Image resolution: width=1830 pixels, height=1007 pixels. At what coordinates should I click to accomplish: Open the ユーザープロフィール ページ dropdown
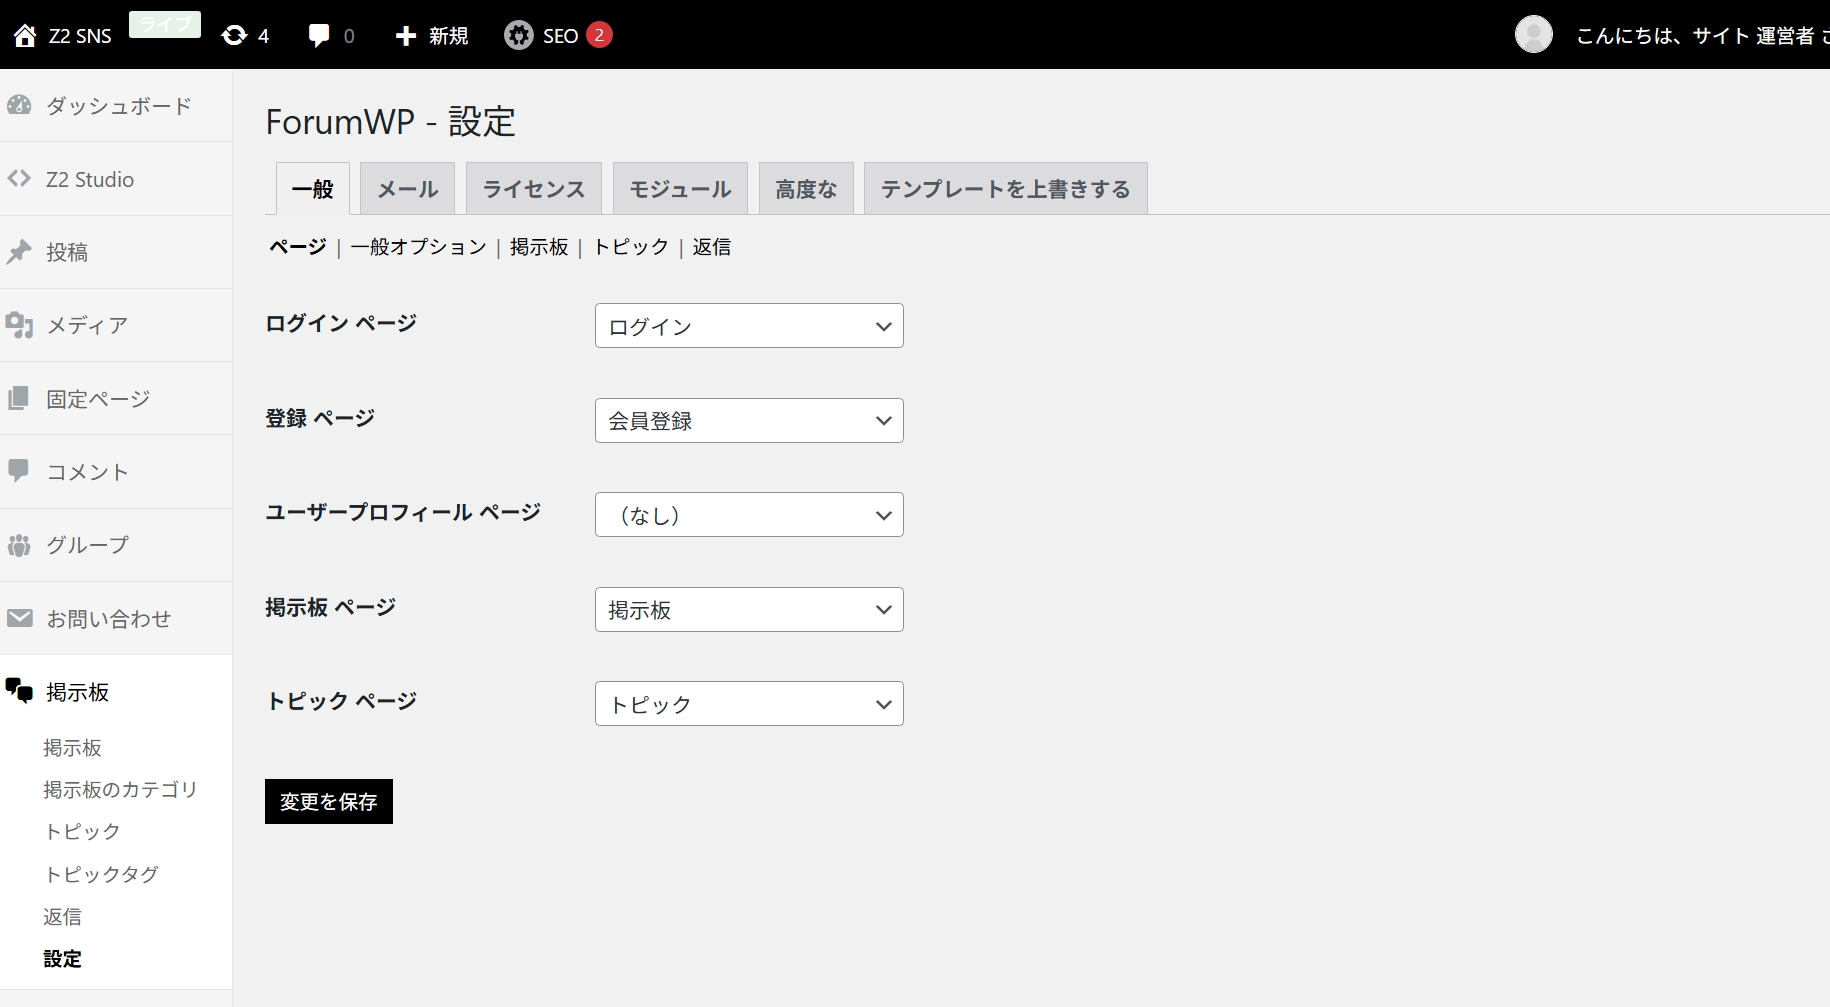[748, 515]
